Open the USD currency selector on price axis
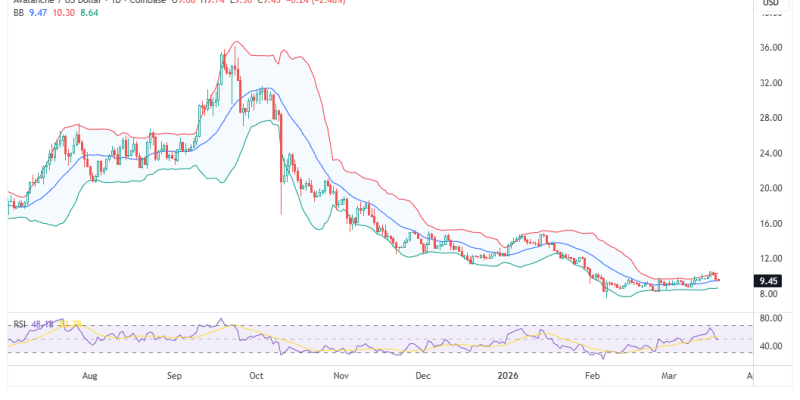 coord(770,3)
